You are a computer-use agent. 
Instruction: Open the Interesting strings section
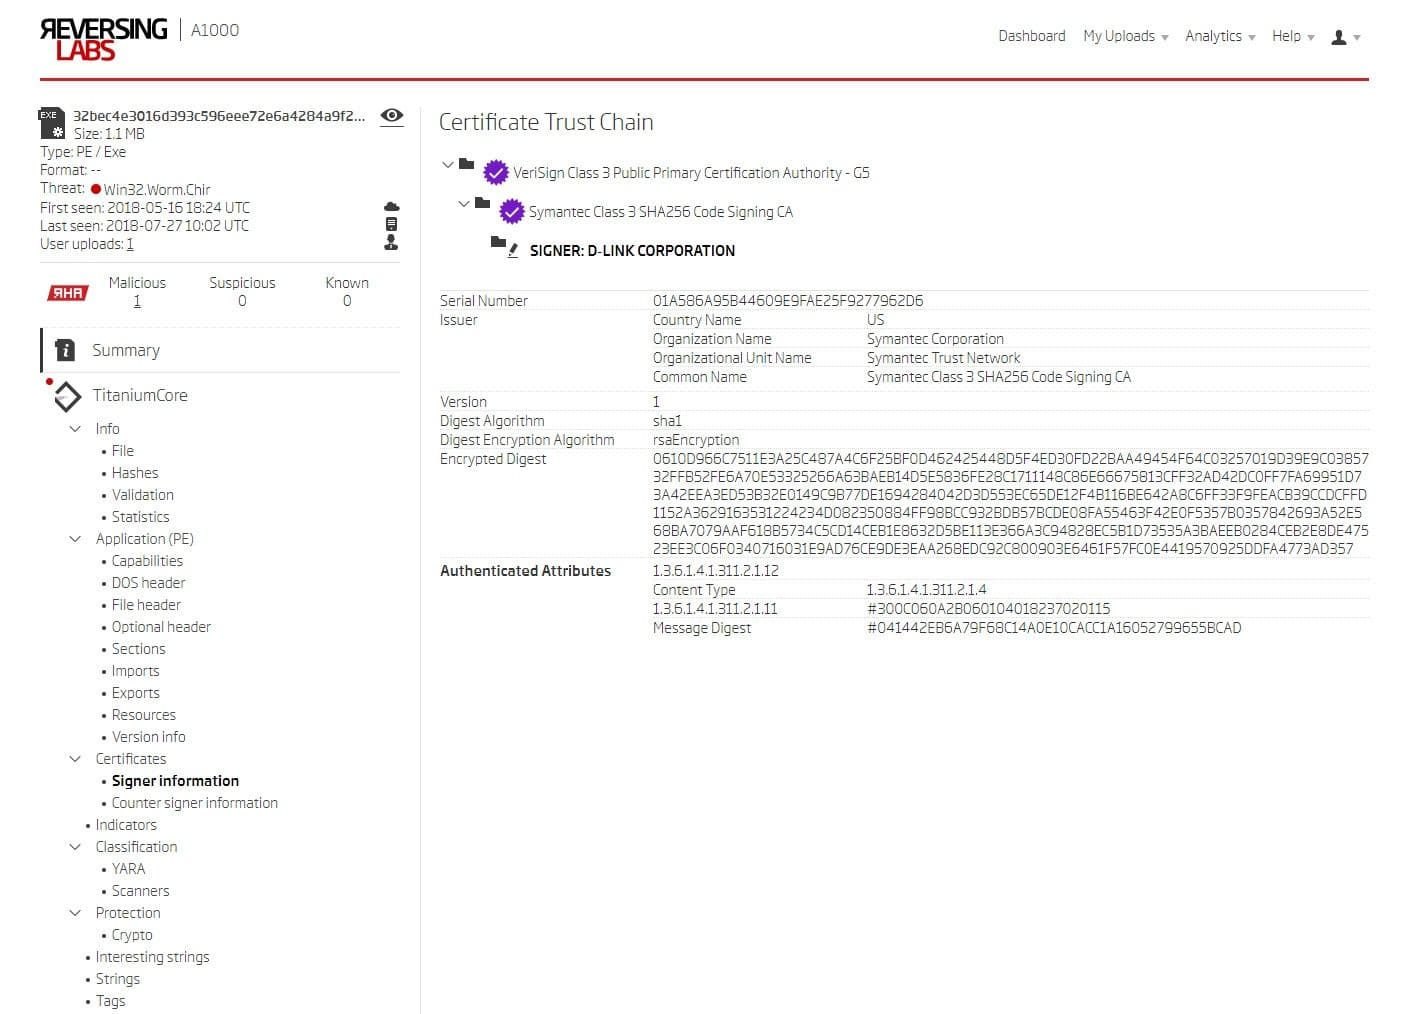tap(152, 956)
